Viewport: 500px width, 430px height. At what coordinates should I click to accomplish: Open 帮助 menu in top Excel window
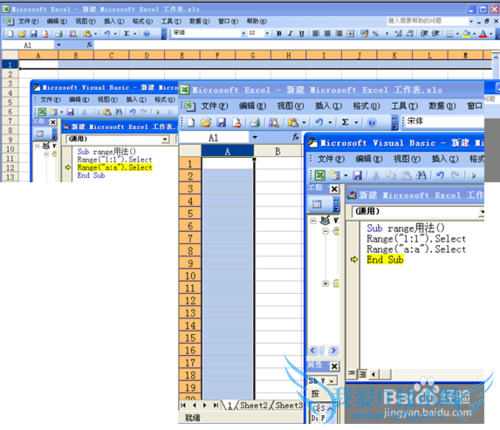(x=256, y=21)
